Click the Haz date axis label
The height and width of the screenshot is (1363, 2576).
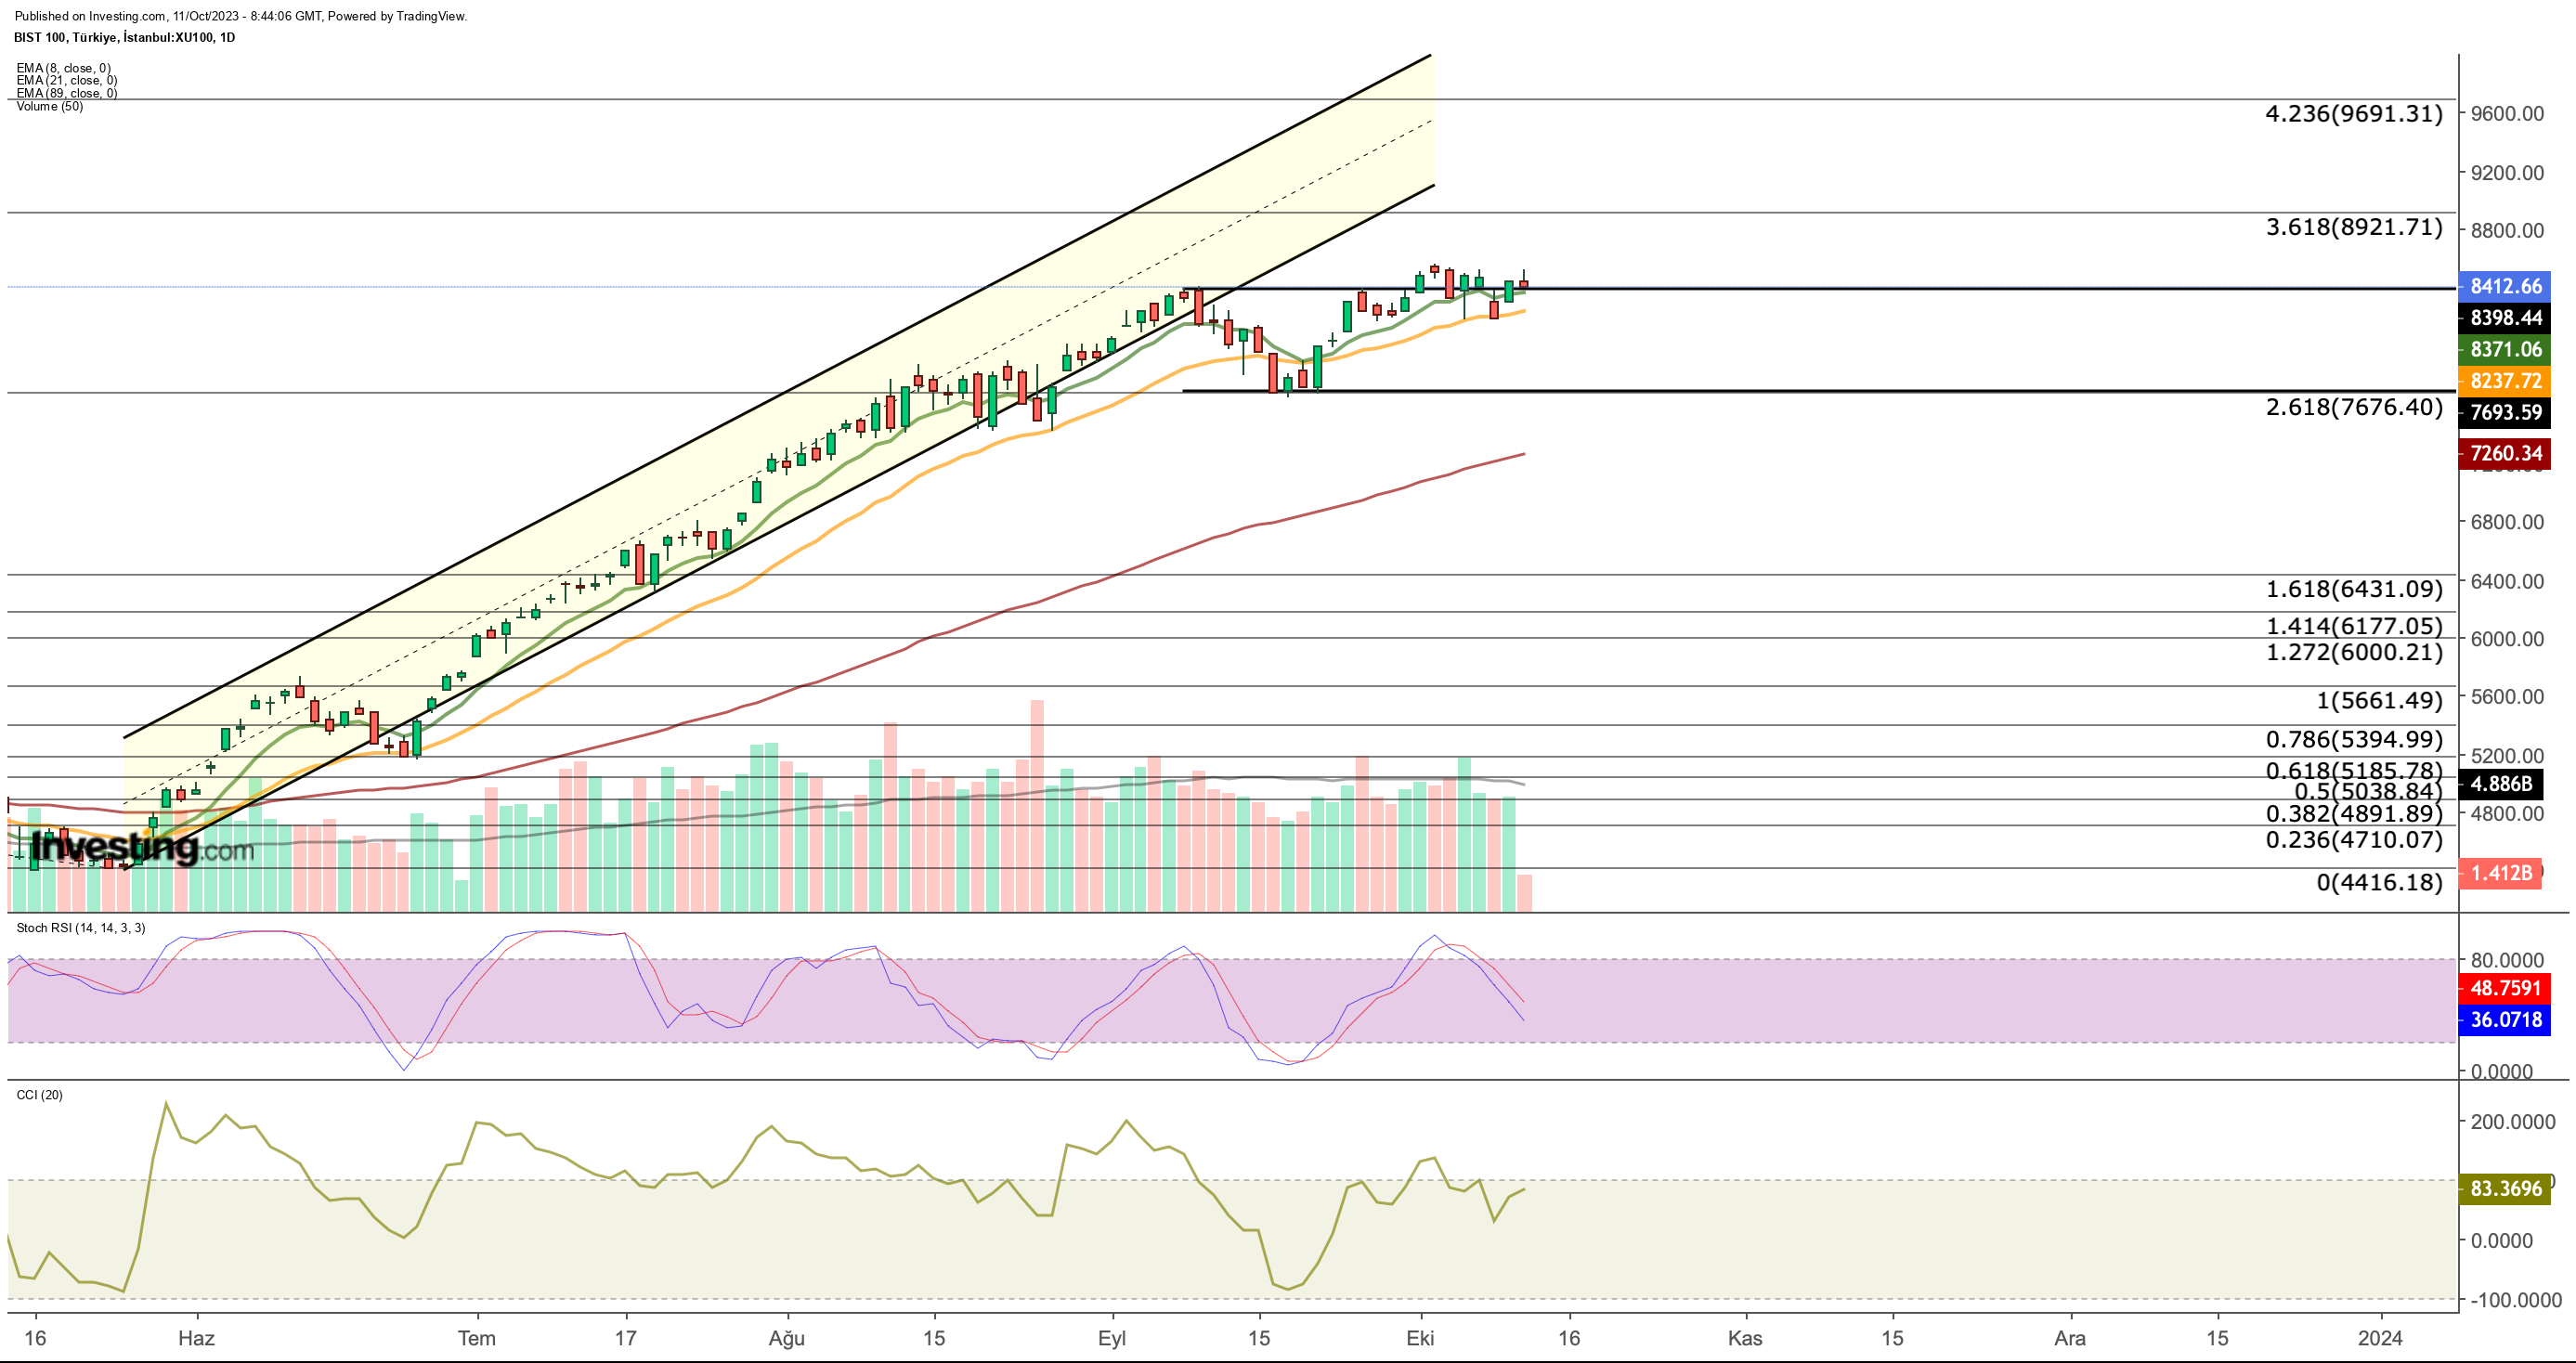click(196, 1338)
